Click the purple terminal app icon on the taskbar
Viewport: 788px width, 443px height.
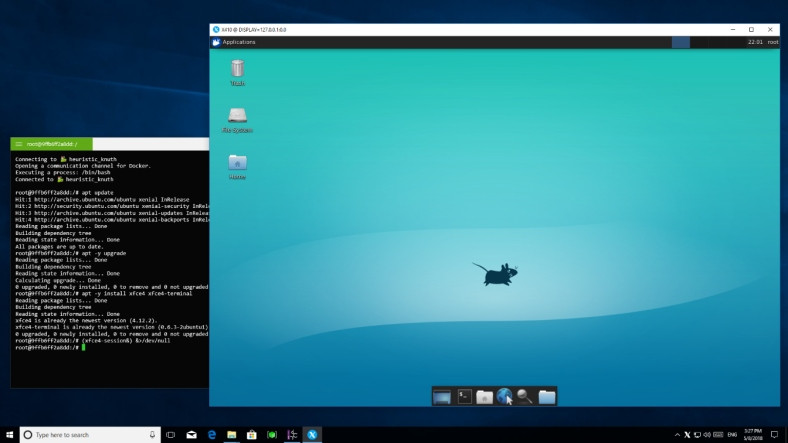[292, 434]
